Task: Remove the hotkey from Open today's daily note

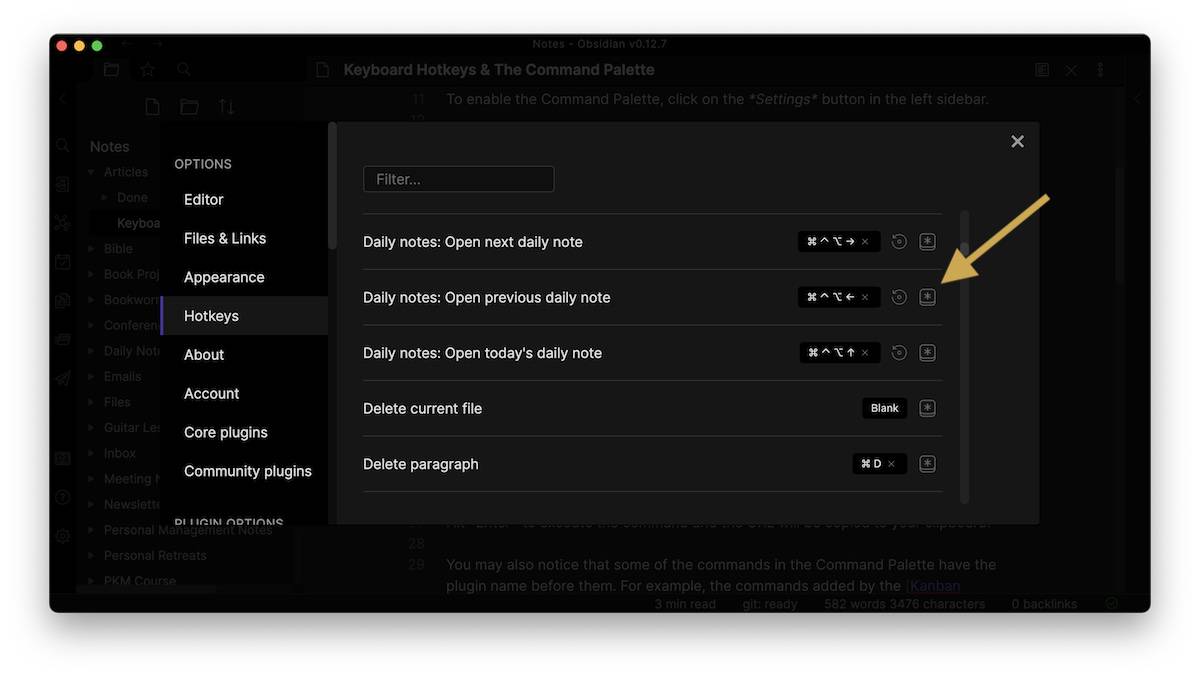Action: [865, 353]
